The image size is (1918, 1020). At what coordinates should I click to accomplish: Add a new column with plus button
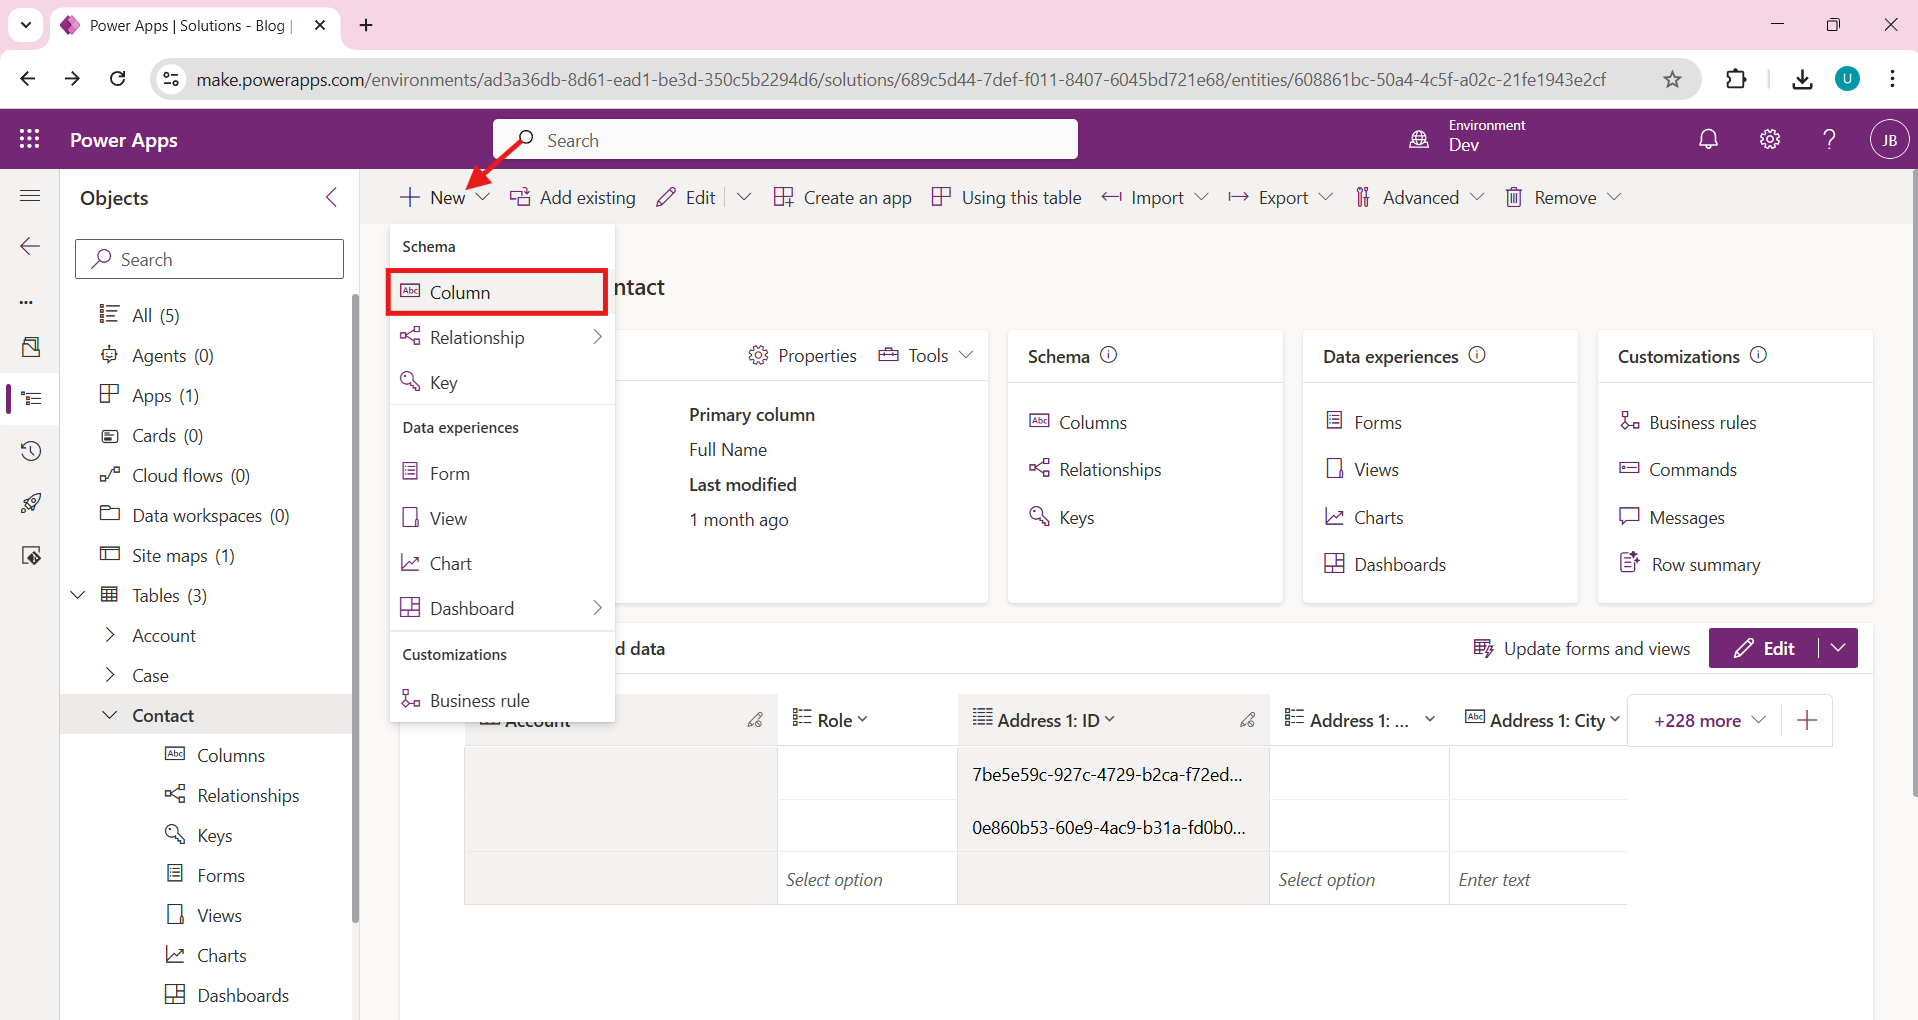(1806, 720)
